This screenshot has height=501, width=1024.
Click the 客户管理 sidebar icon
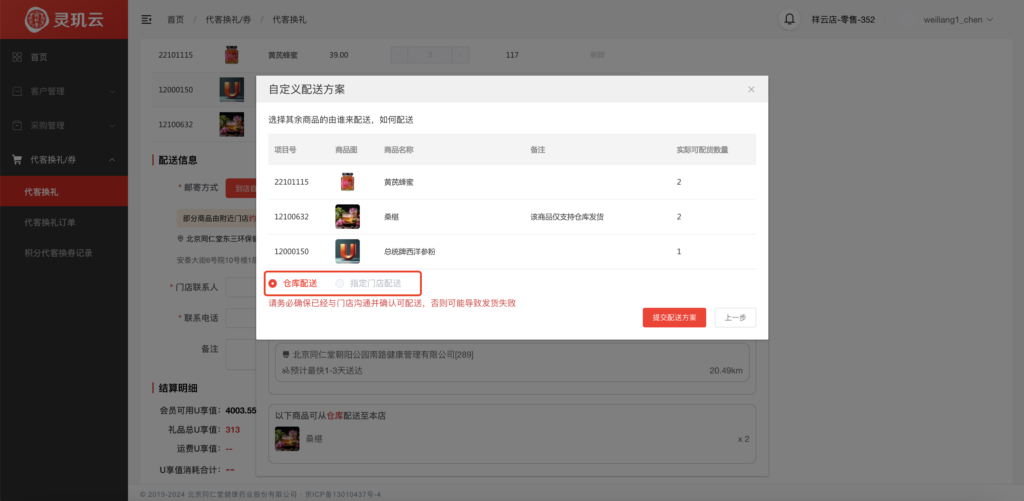click(x=18, y=91)
